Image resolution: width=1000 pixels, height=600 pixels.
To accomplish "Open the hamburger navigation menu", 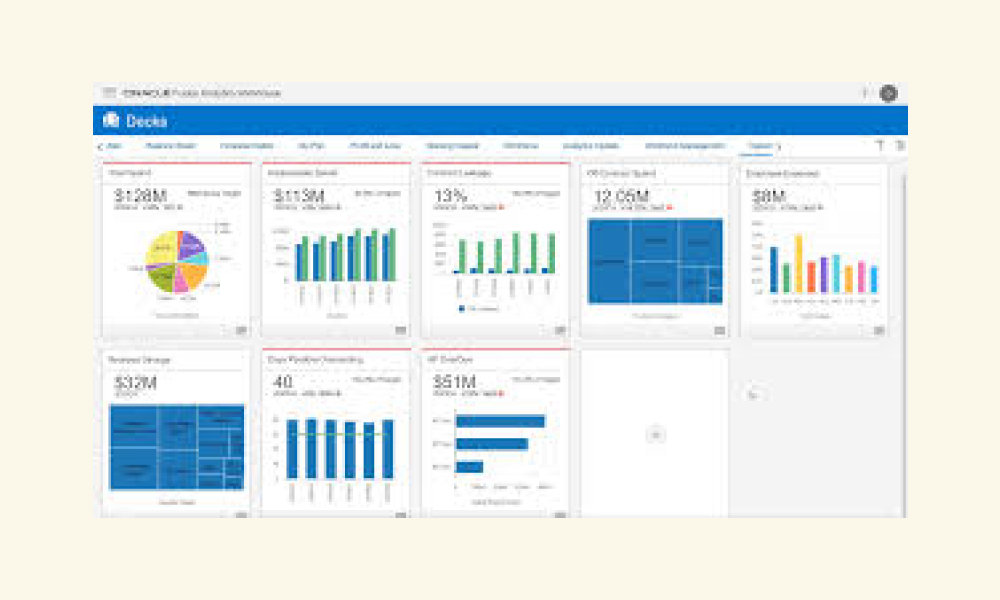I will (x=109, y=93).
